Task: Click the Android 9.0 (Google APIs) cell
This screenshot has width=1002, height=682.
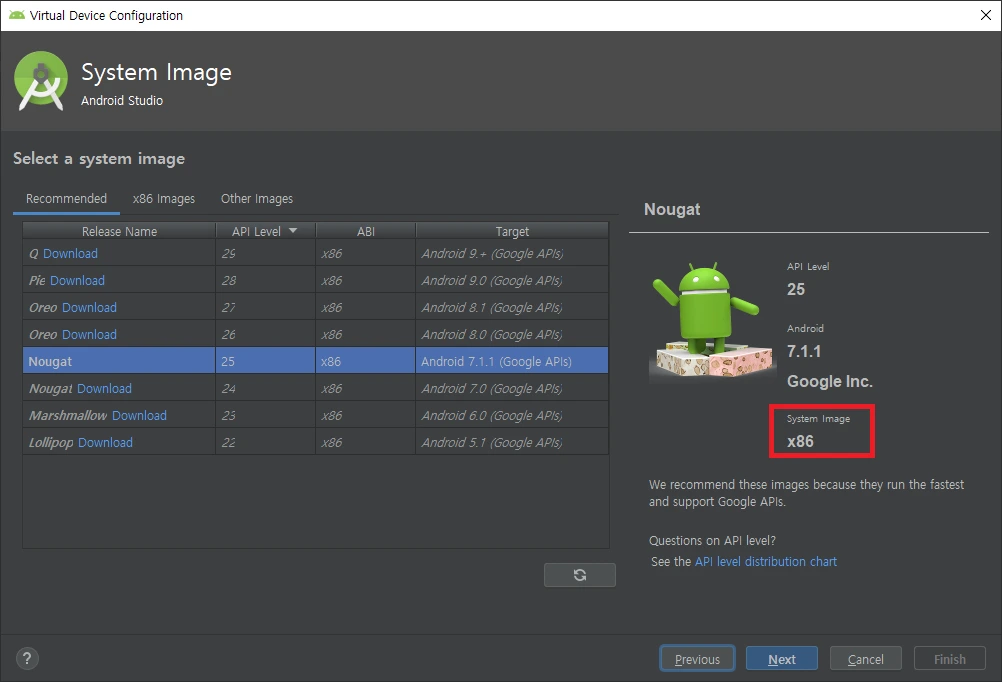Action: [512, 281]
